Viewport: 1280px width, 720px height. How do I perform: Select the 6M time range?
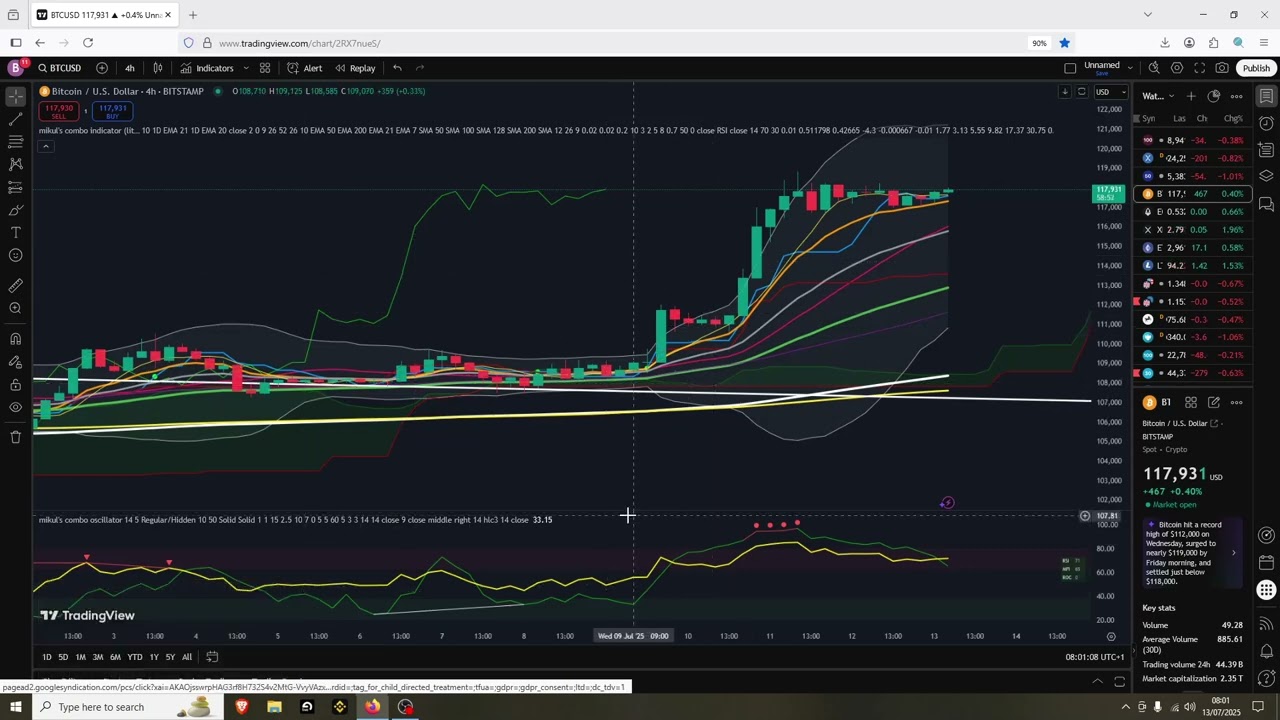(x=115, y=657)
